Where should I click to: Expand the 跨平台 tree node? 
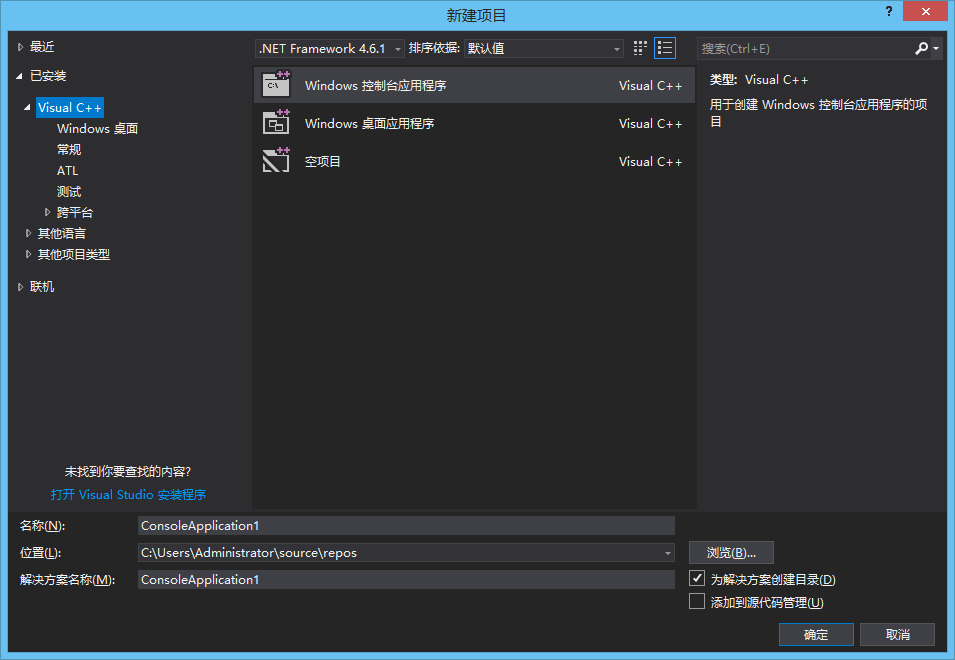point(48,212)
